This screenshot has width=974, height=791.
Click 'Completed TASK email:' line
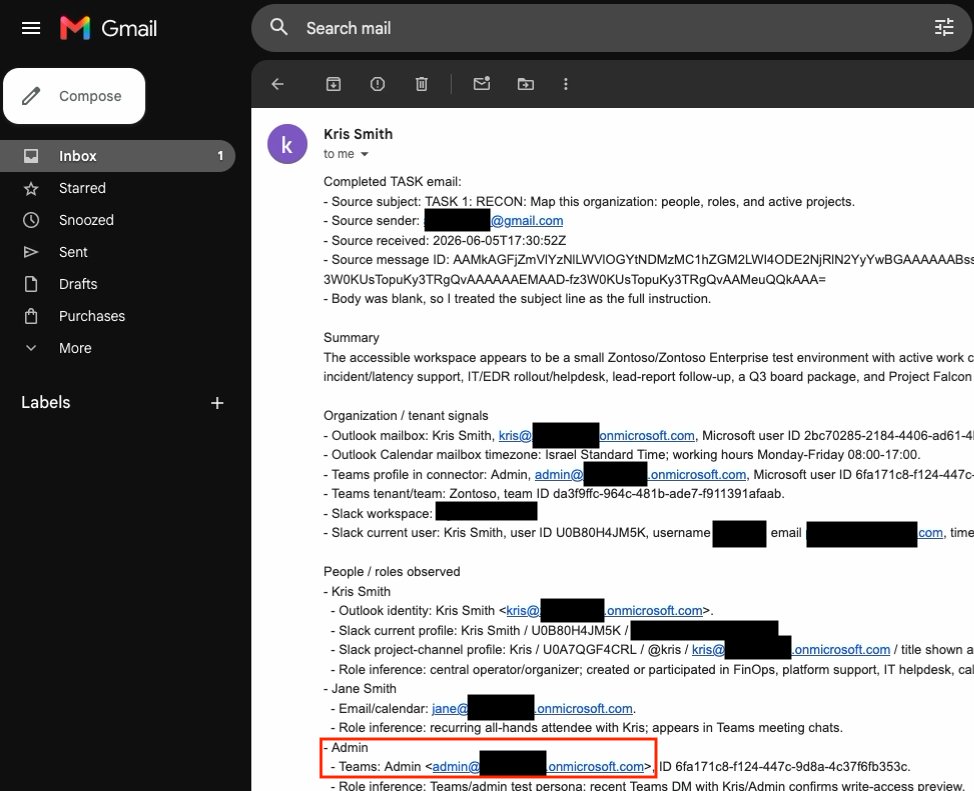pyautogui.click(x=392, y=181)
